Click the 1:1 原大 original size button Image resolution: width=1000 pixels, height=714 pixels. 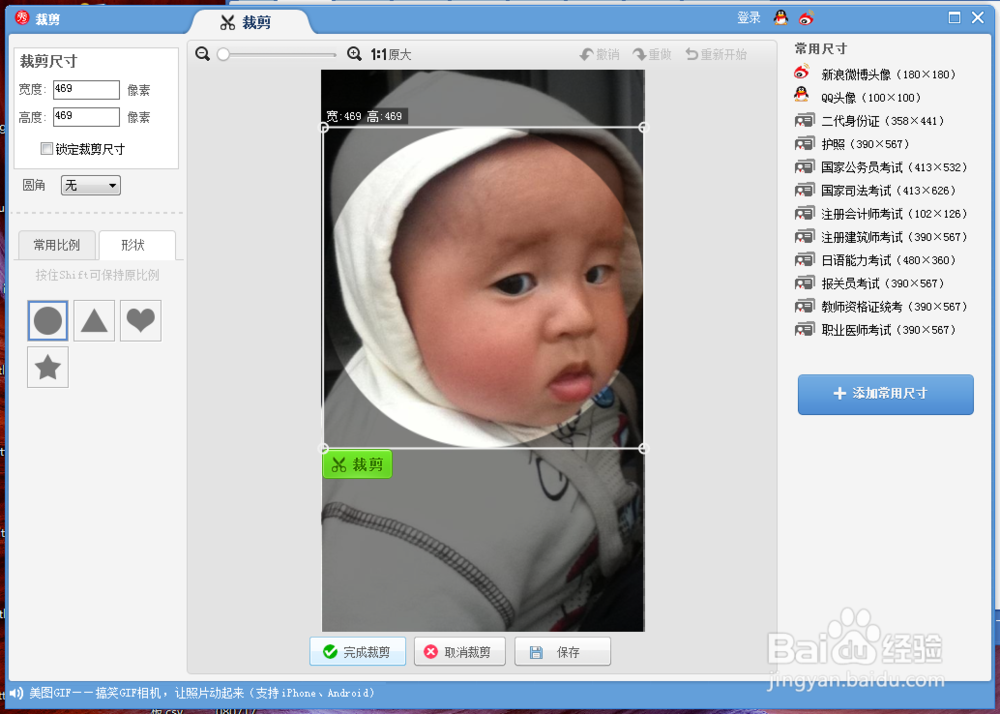391,55
